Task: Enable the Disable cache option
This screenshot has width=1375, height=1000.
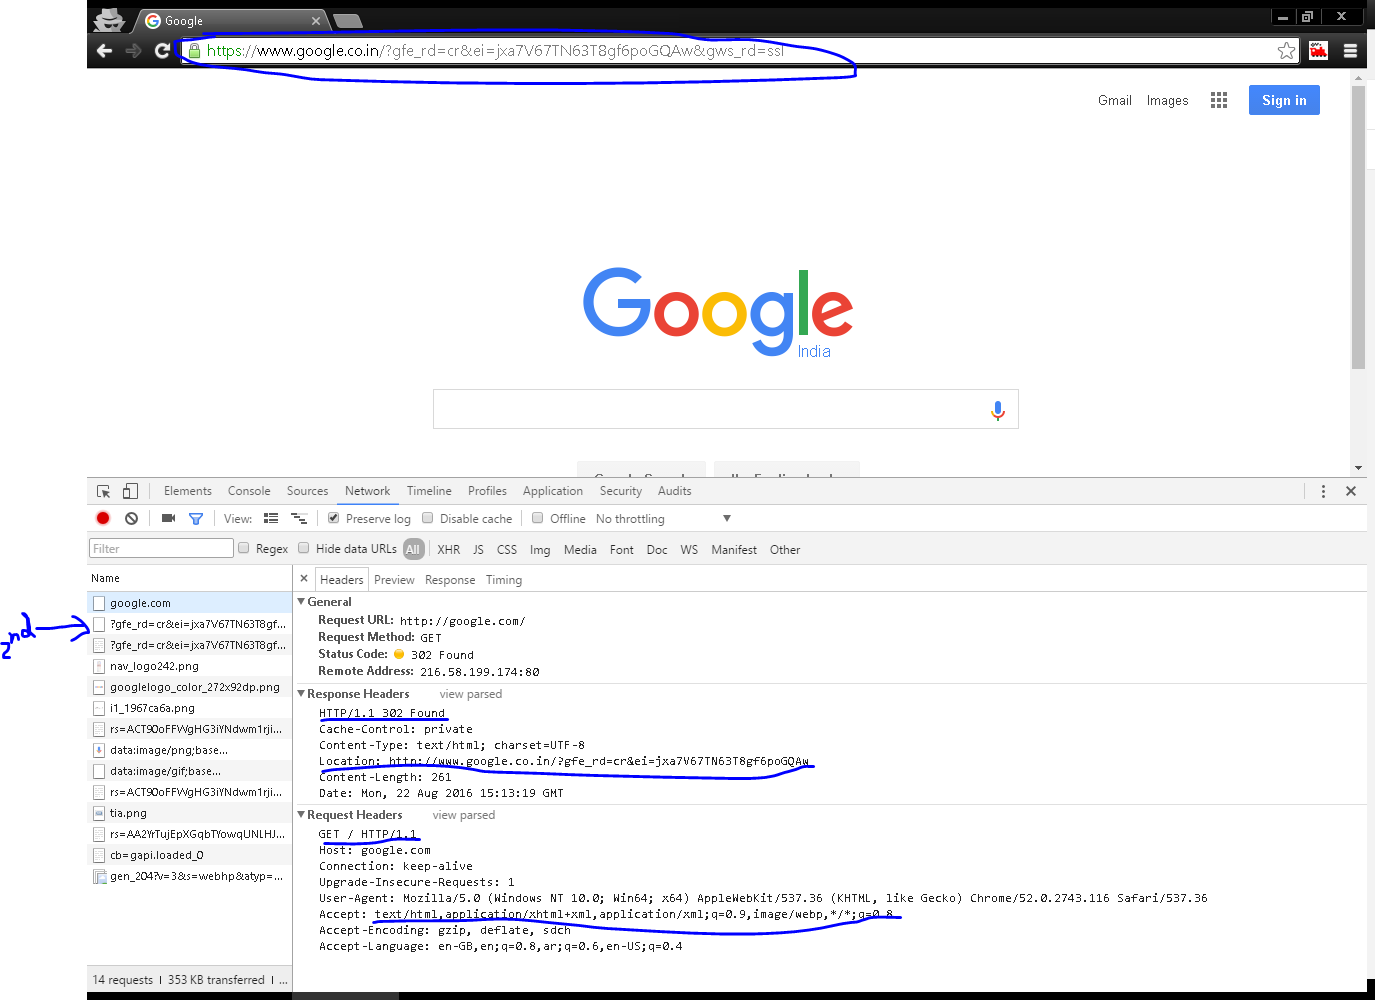Action: (427, 518)
